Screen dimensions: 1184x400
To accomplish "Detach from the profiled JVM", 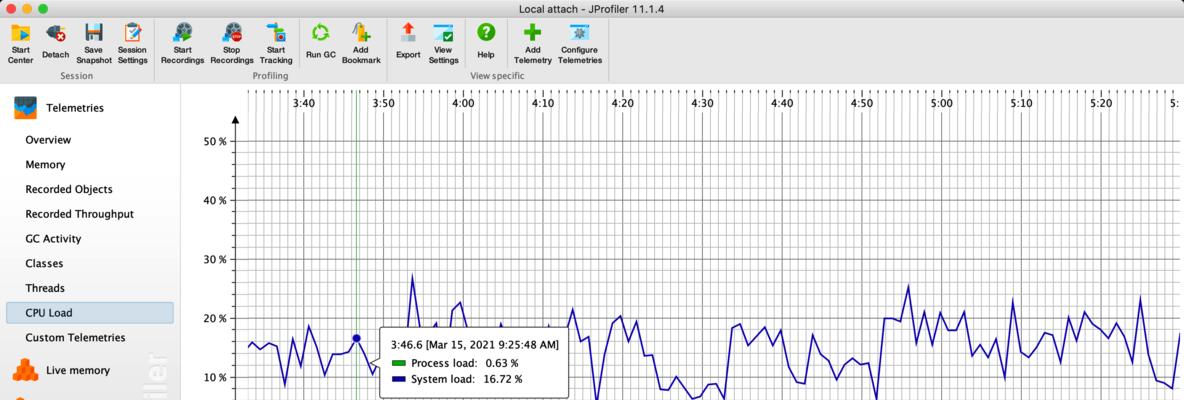I will (55, 43).
